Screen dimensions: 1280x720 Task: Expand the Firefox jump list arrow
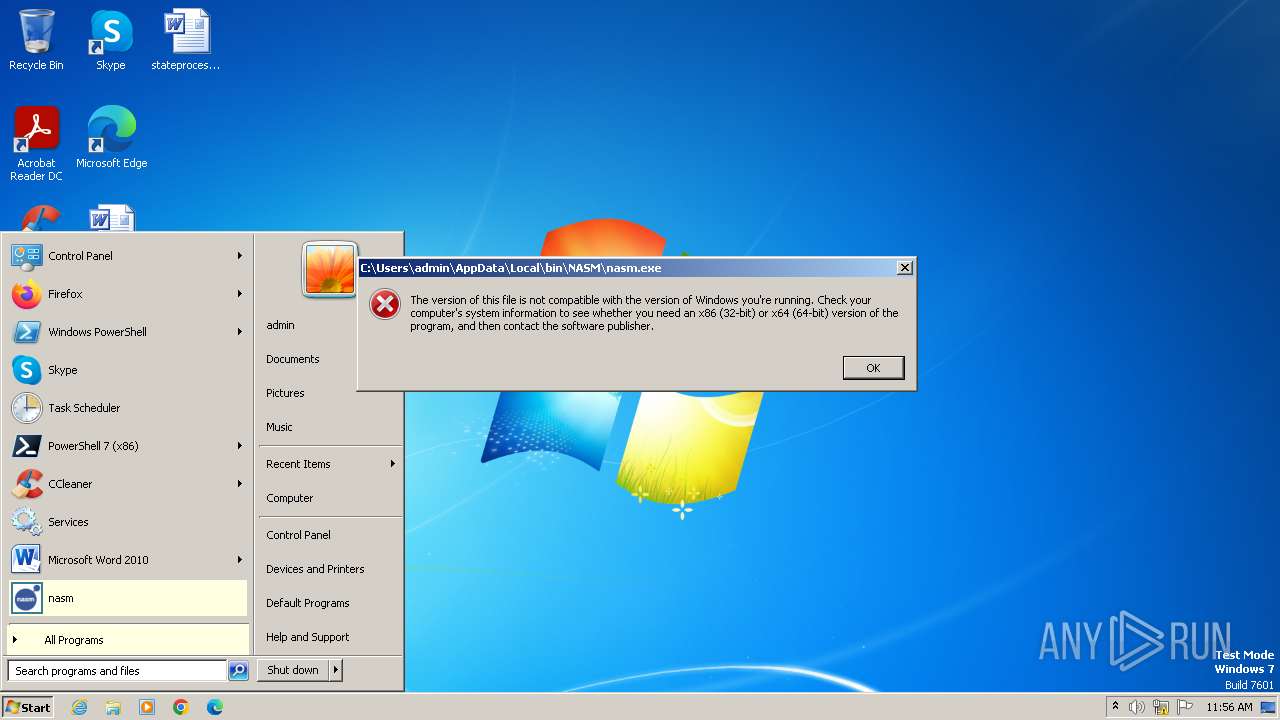coord(240,294)
